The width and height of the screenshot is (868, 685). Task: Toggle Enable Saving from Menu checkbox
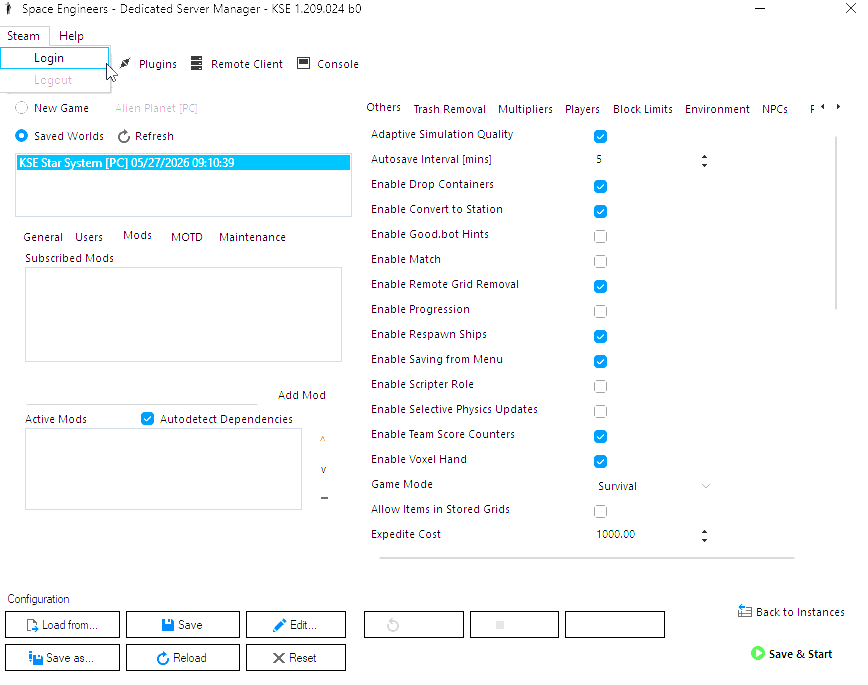[600, 361]
